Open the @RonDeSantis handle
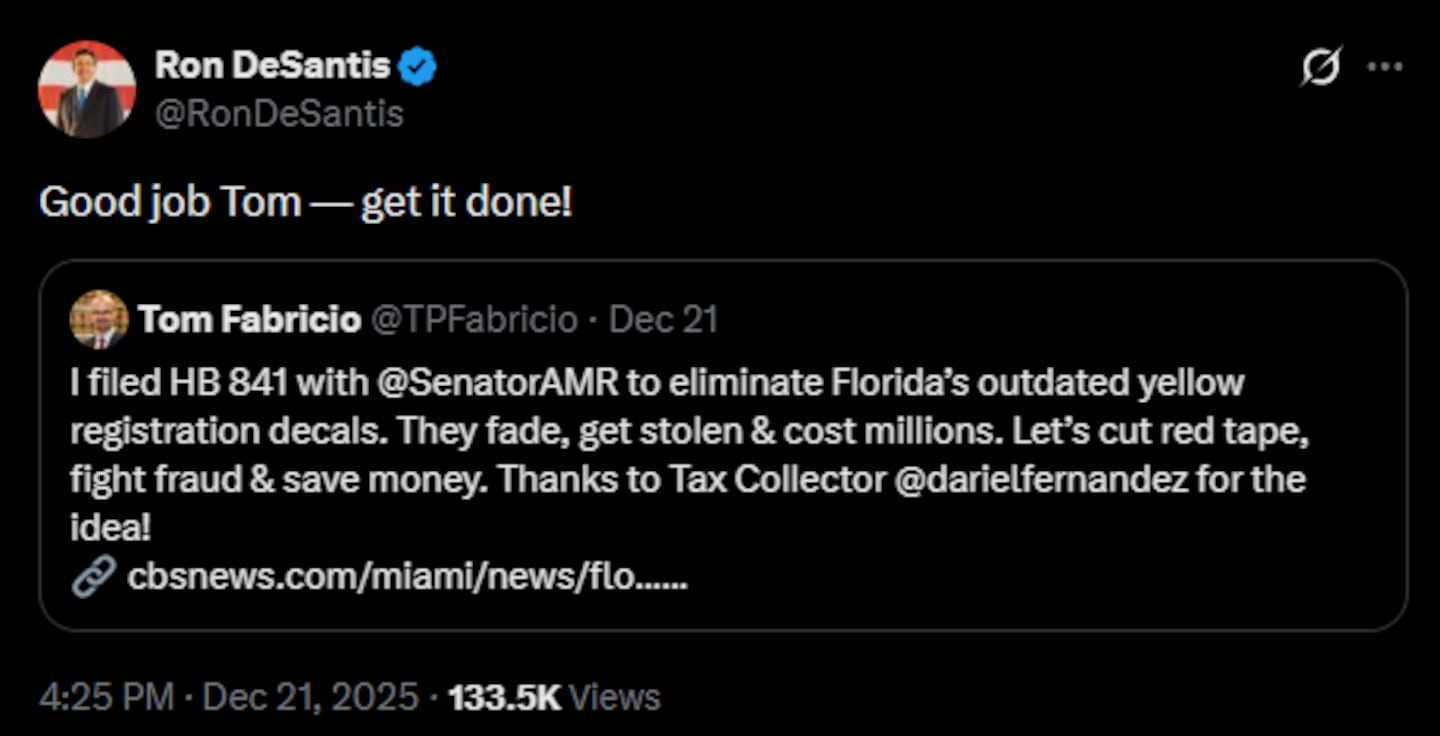Screen dimensions: 1440x736 [x=279, y=114]
